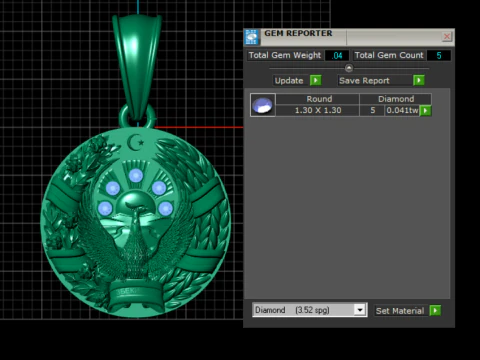Image resolution: width=480 pixels, height=360 pixels.
Task: Close the Gem Reporter panel
Action: point(447,36)
